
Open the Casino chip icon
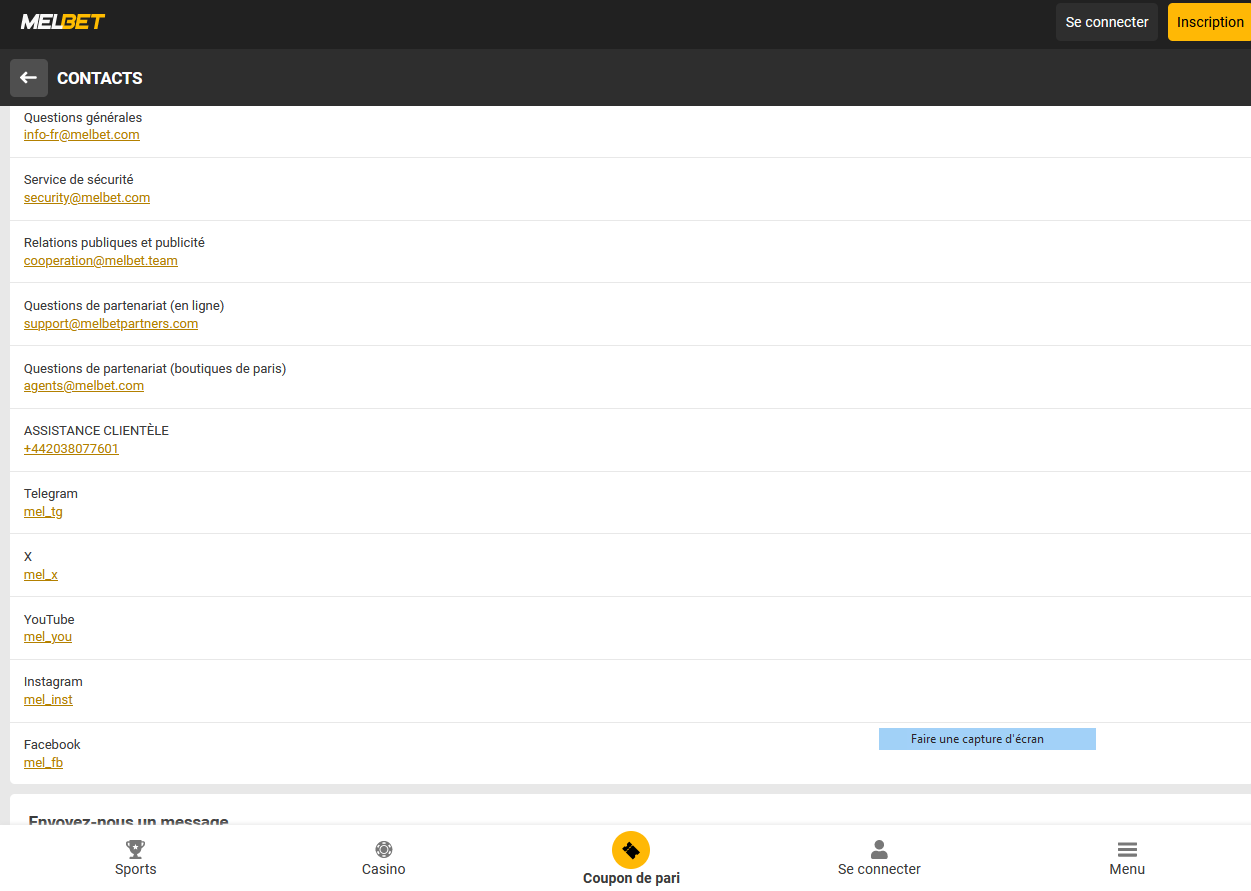click(x=383, y=849)
